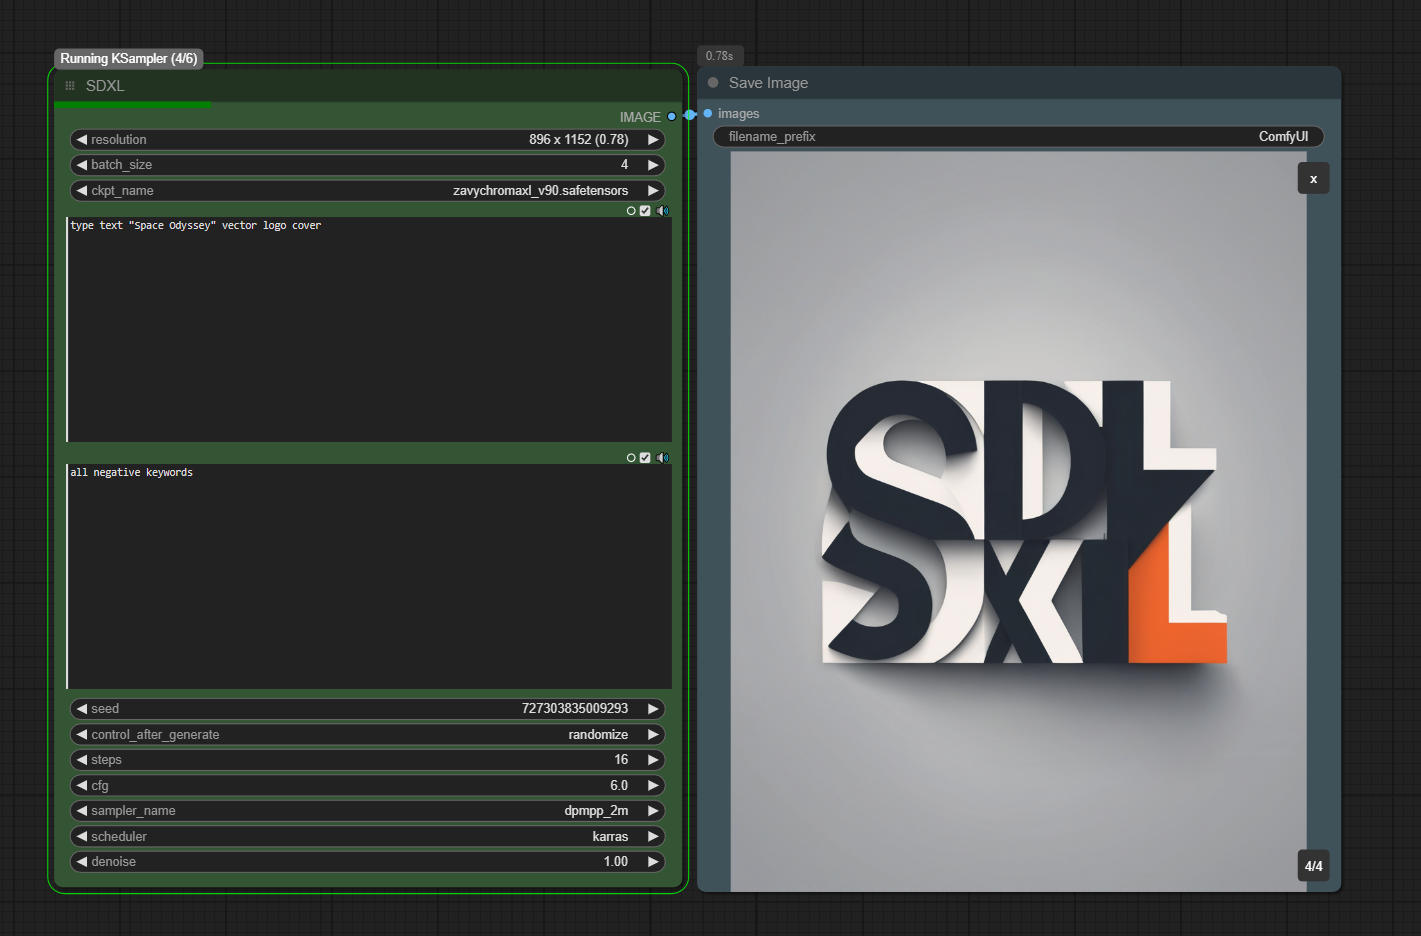Open the sampler_name dropdown showing dpmpp_2m

click(367, 811)
